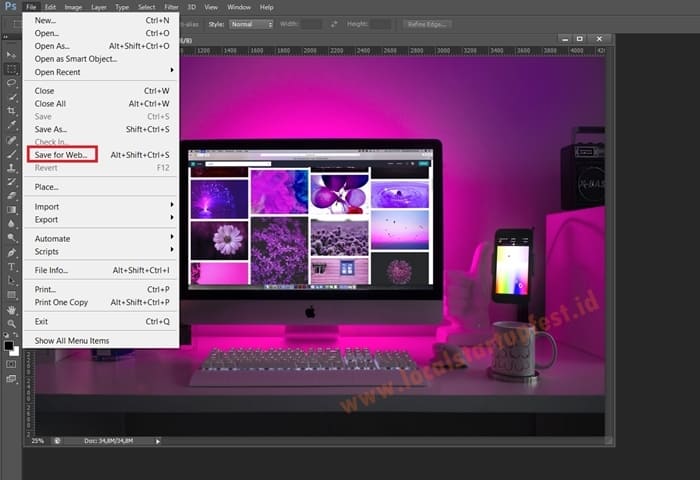This screenshot has height=480, width=700.
Task: Select the Zoom tool
Action: [x=11, y=323]
